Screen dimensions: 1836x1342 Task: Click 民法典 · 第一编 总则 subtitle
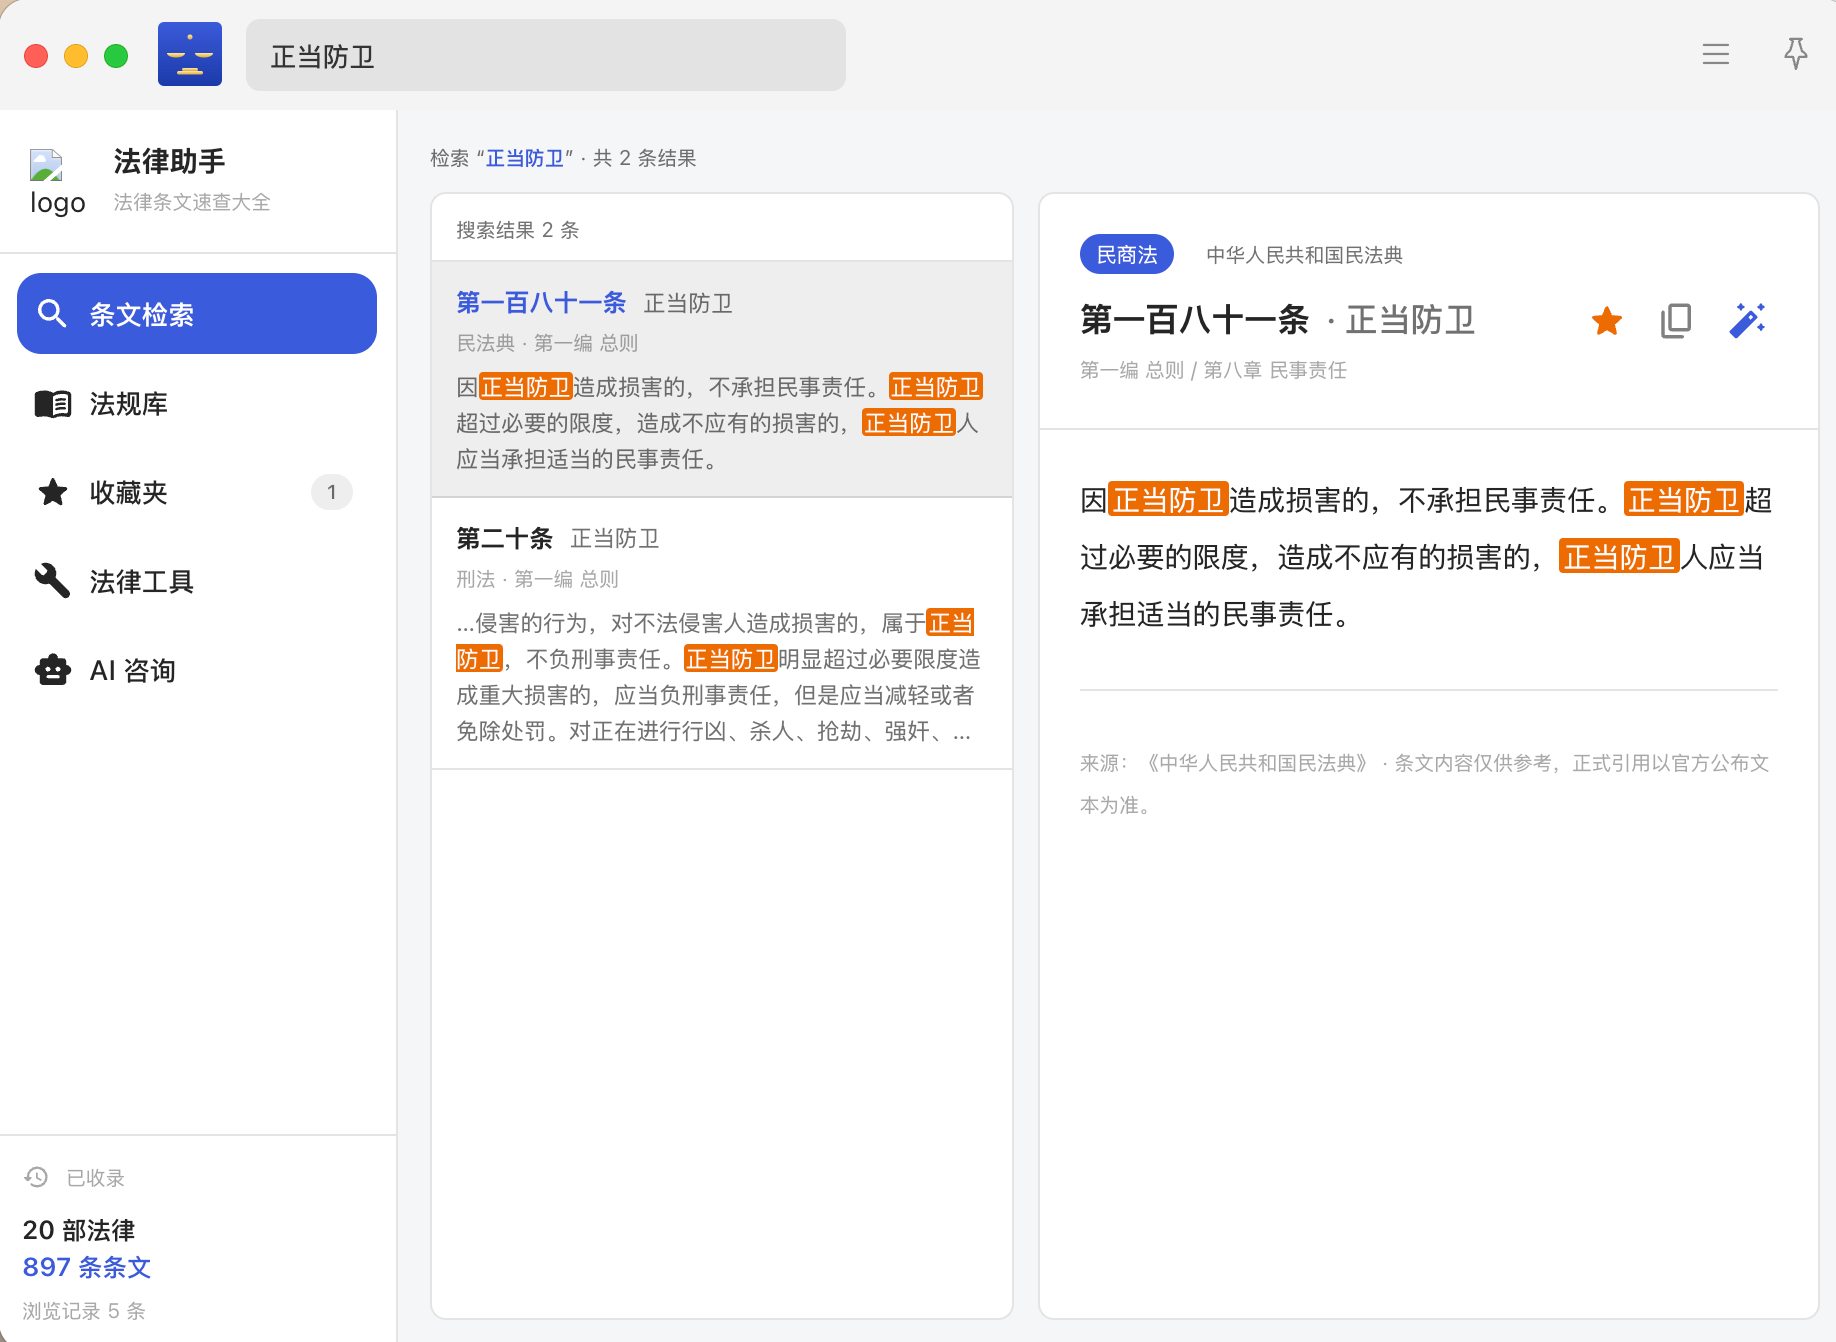click(x=547, y=343)
